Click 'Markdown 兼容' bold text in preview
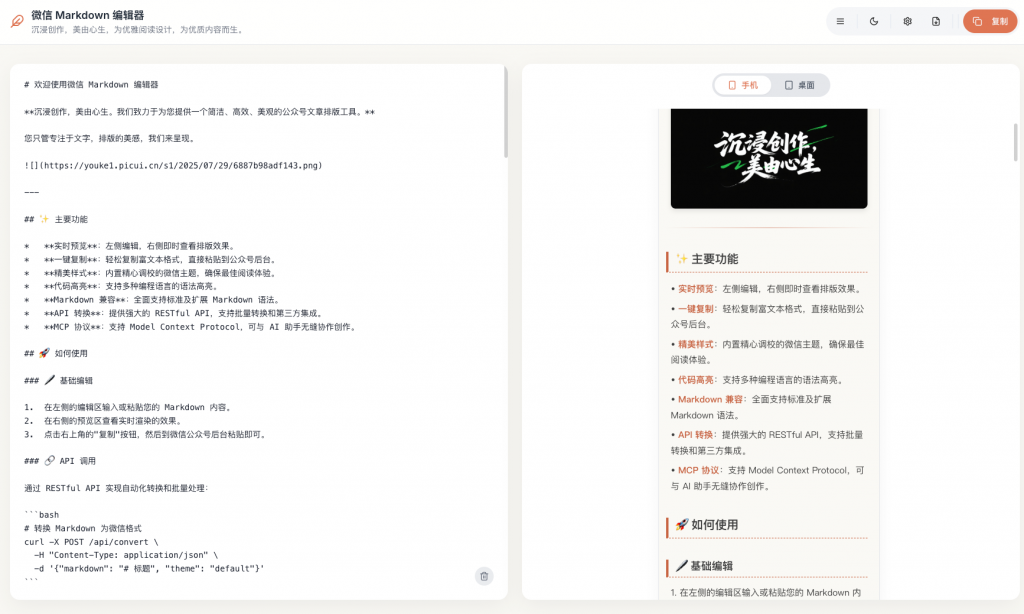 710,399
